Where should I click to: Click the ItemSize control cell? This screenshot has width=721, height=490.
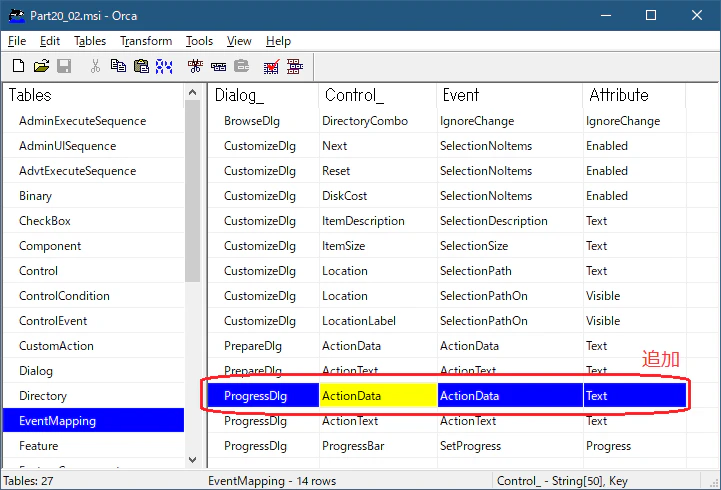click(378, 246)
